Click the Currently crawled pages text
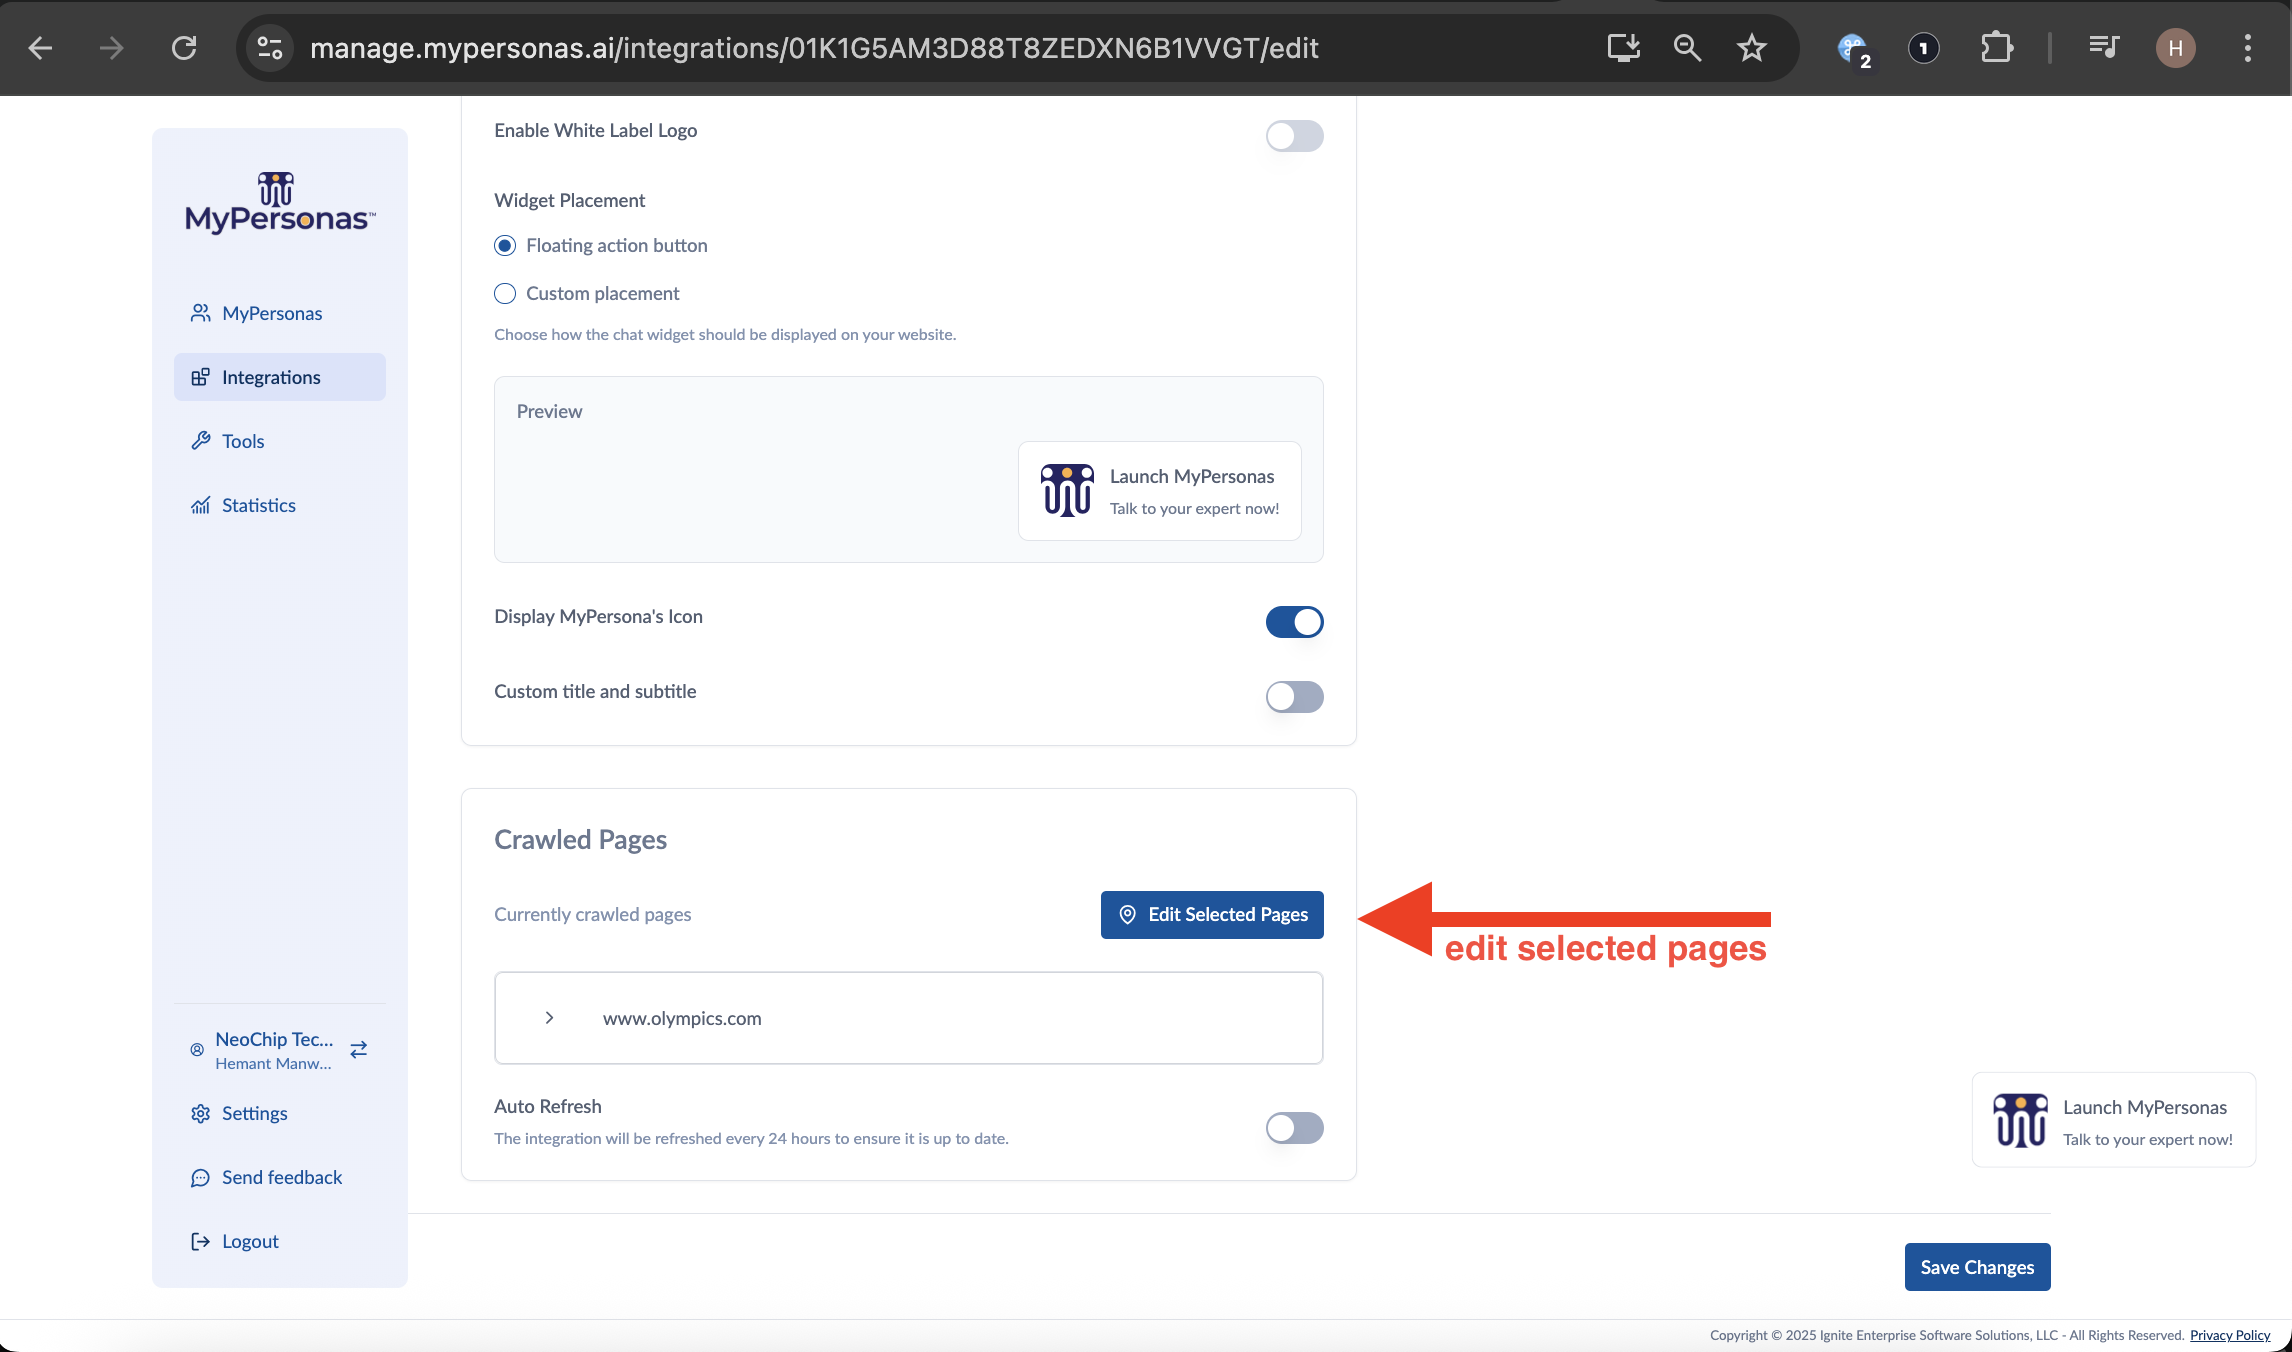 coord(592,915)
